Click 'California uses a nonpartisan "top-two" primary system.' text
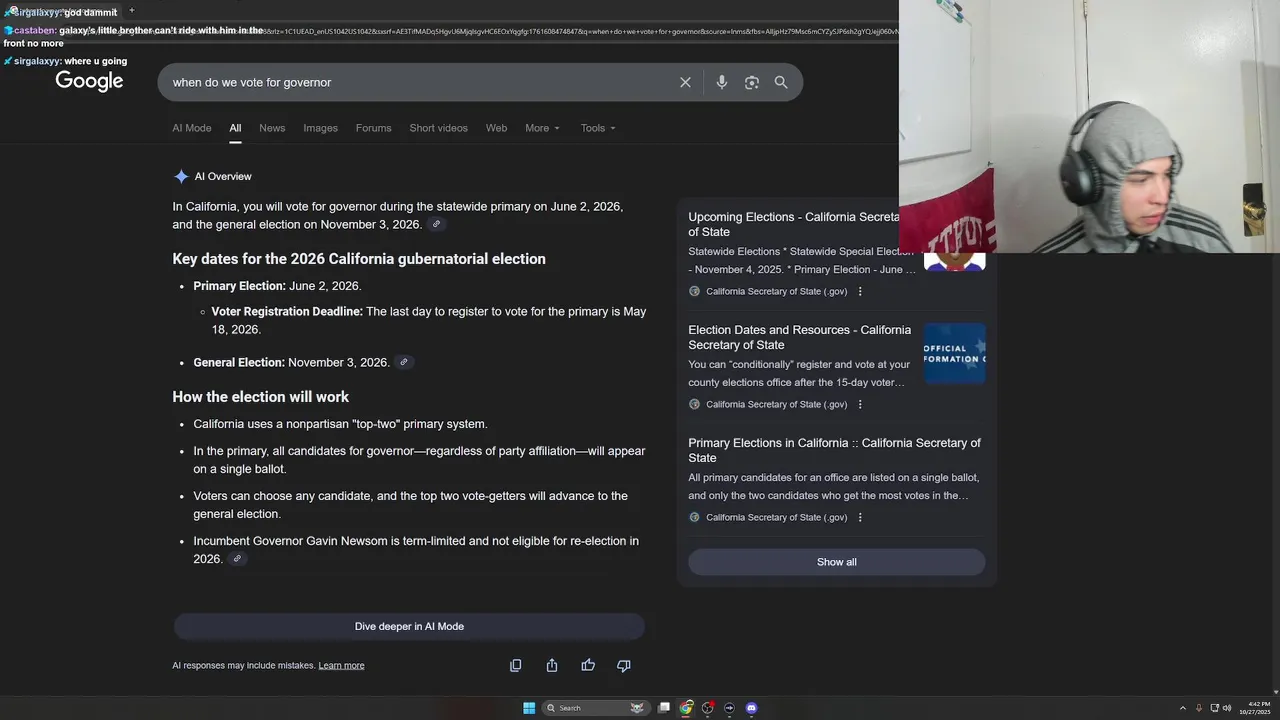Screen dimensions: 1280x720 tap(340, 424)
